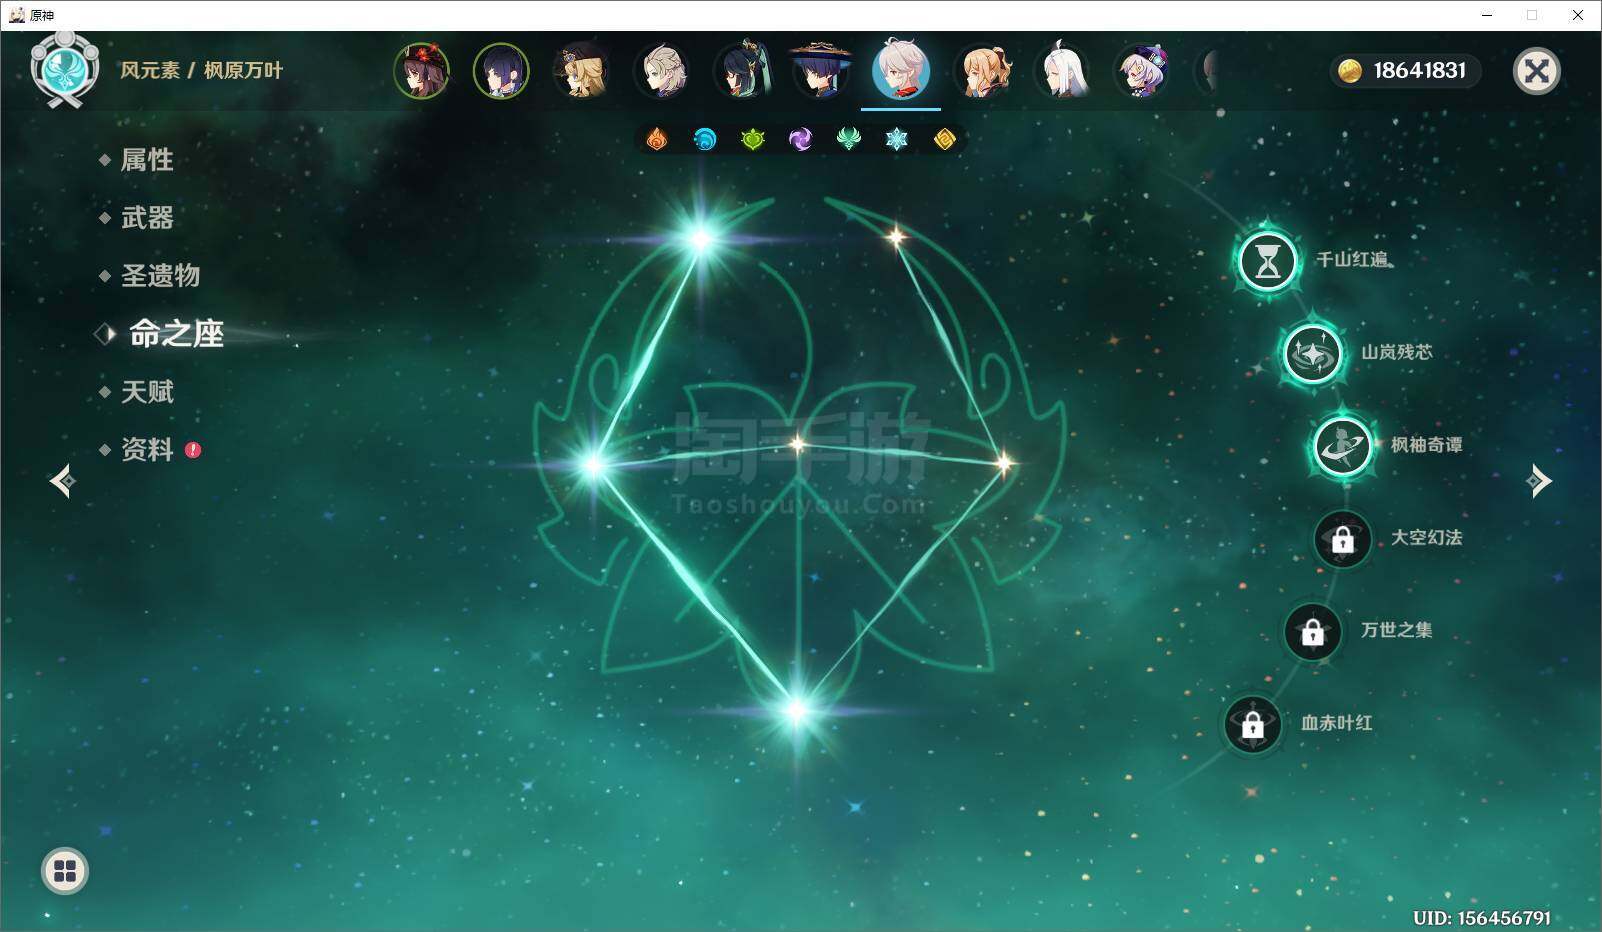Close the 原神 window from title bar
Screen dimensions: 1602x932
(x=1578, y=15)
